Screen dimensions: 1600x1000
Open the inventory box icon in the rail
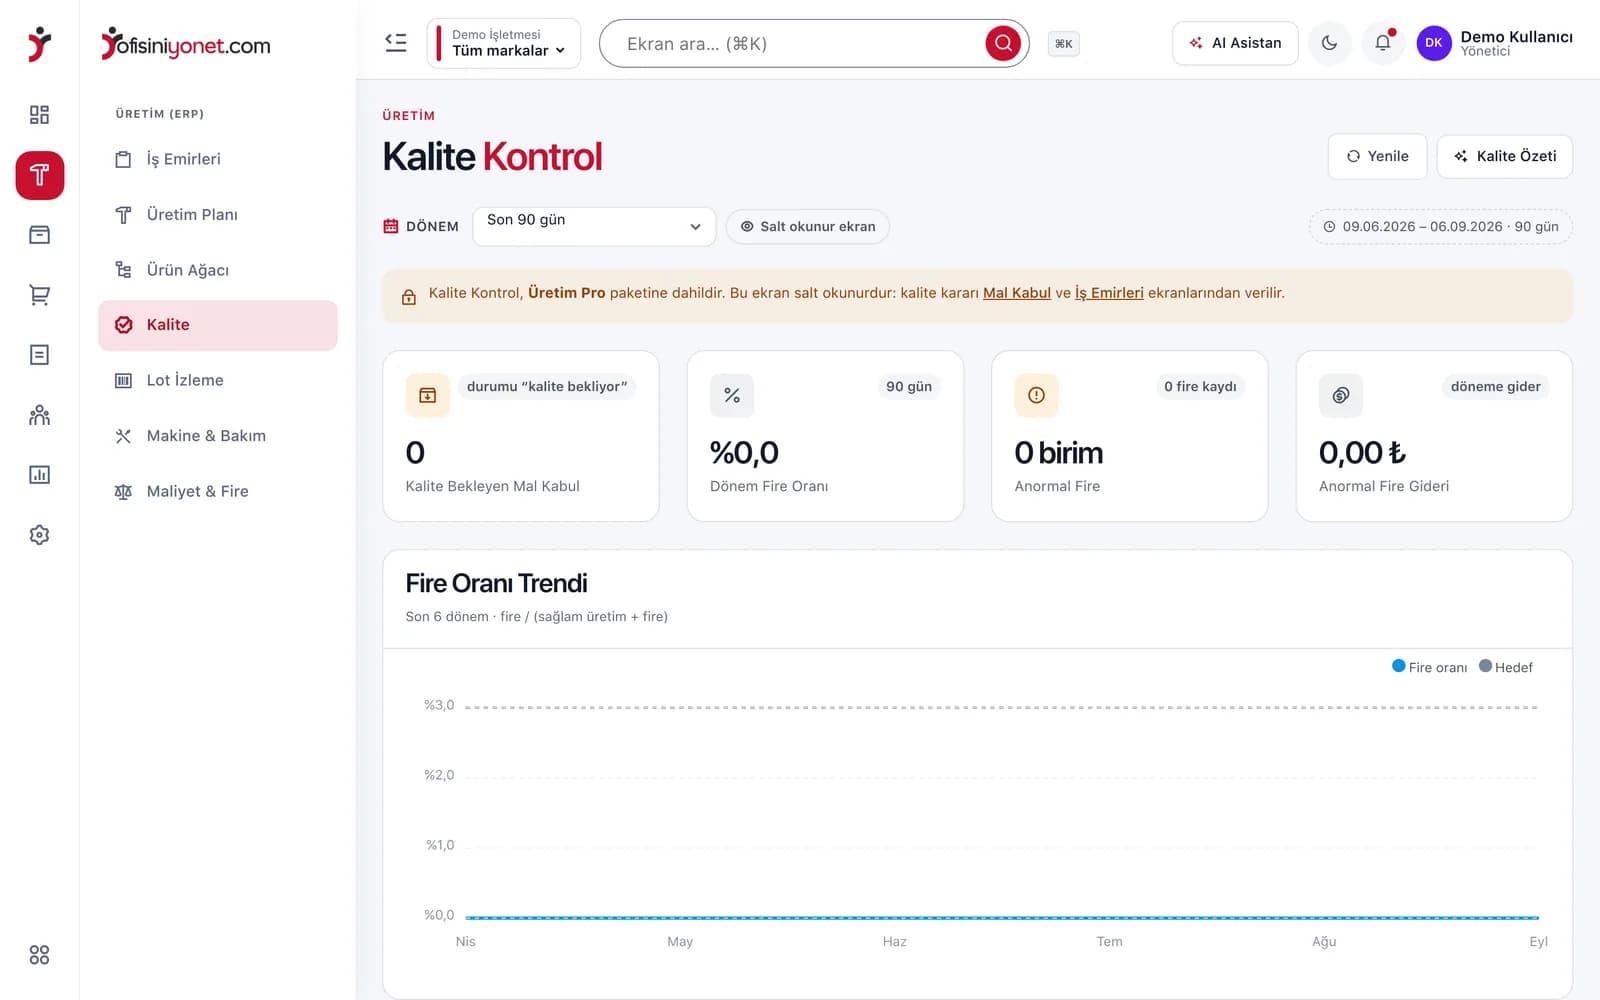tap(39, 235)
